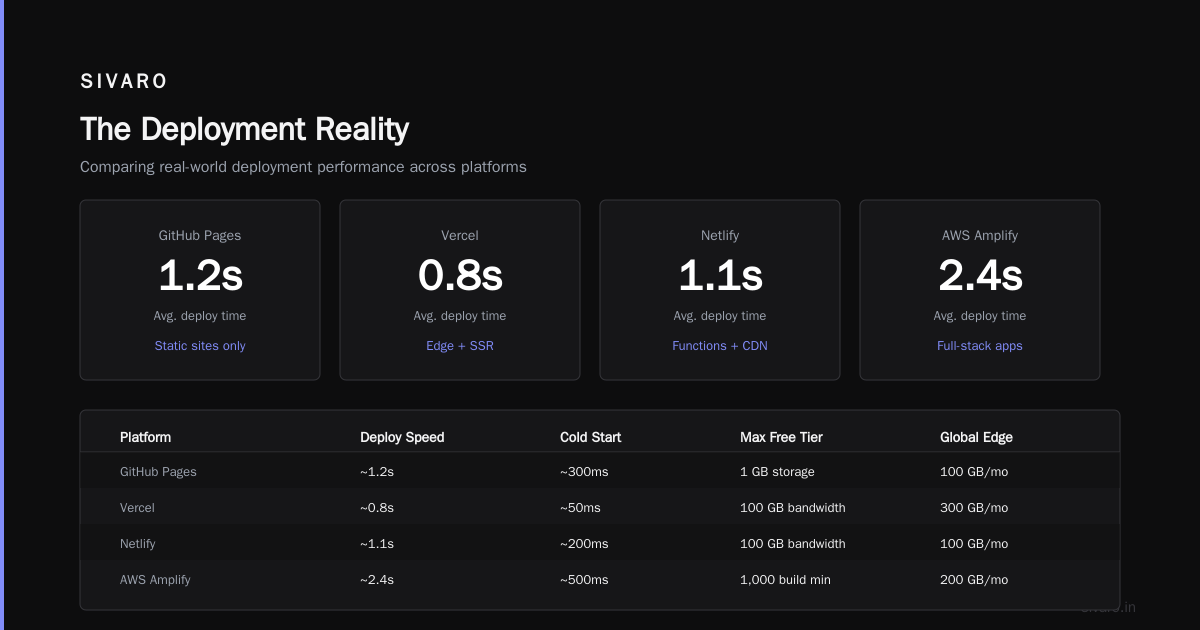Image resolution: width=1200 pixels, height=630 pixels.
Task: Click the subtitle about comparing real-world deployment performance
Action: point(303,167)
